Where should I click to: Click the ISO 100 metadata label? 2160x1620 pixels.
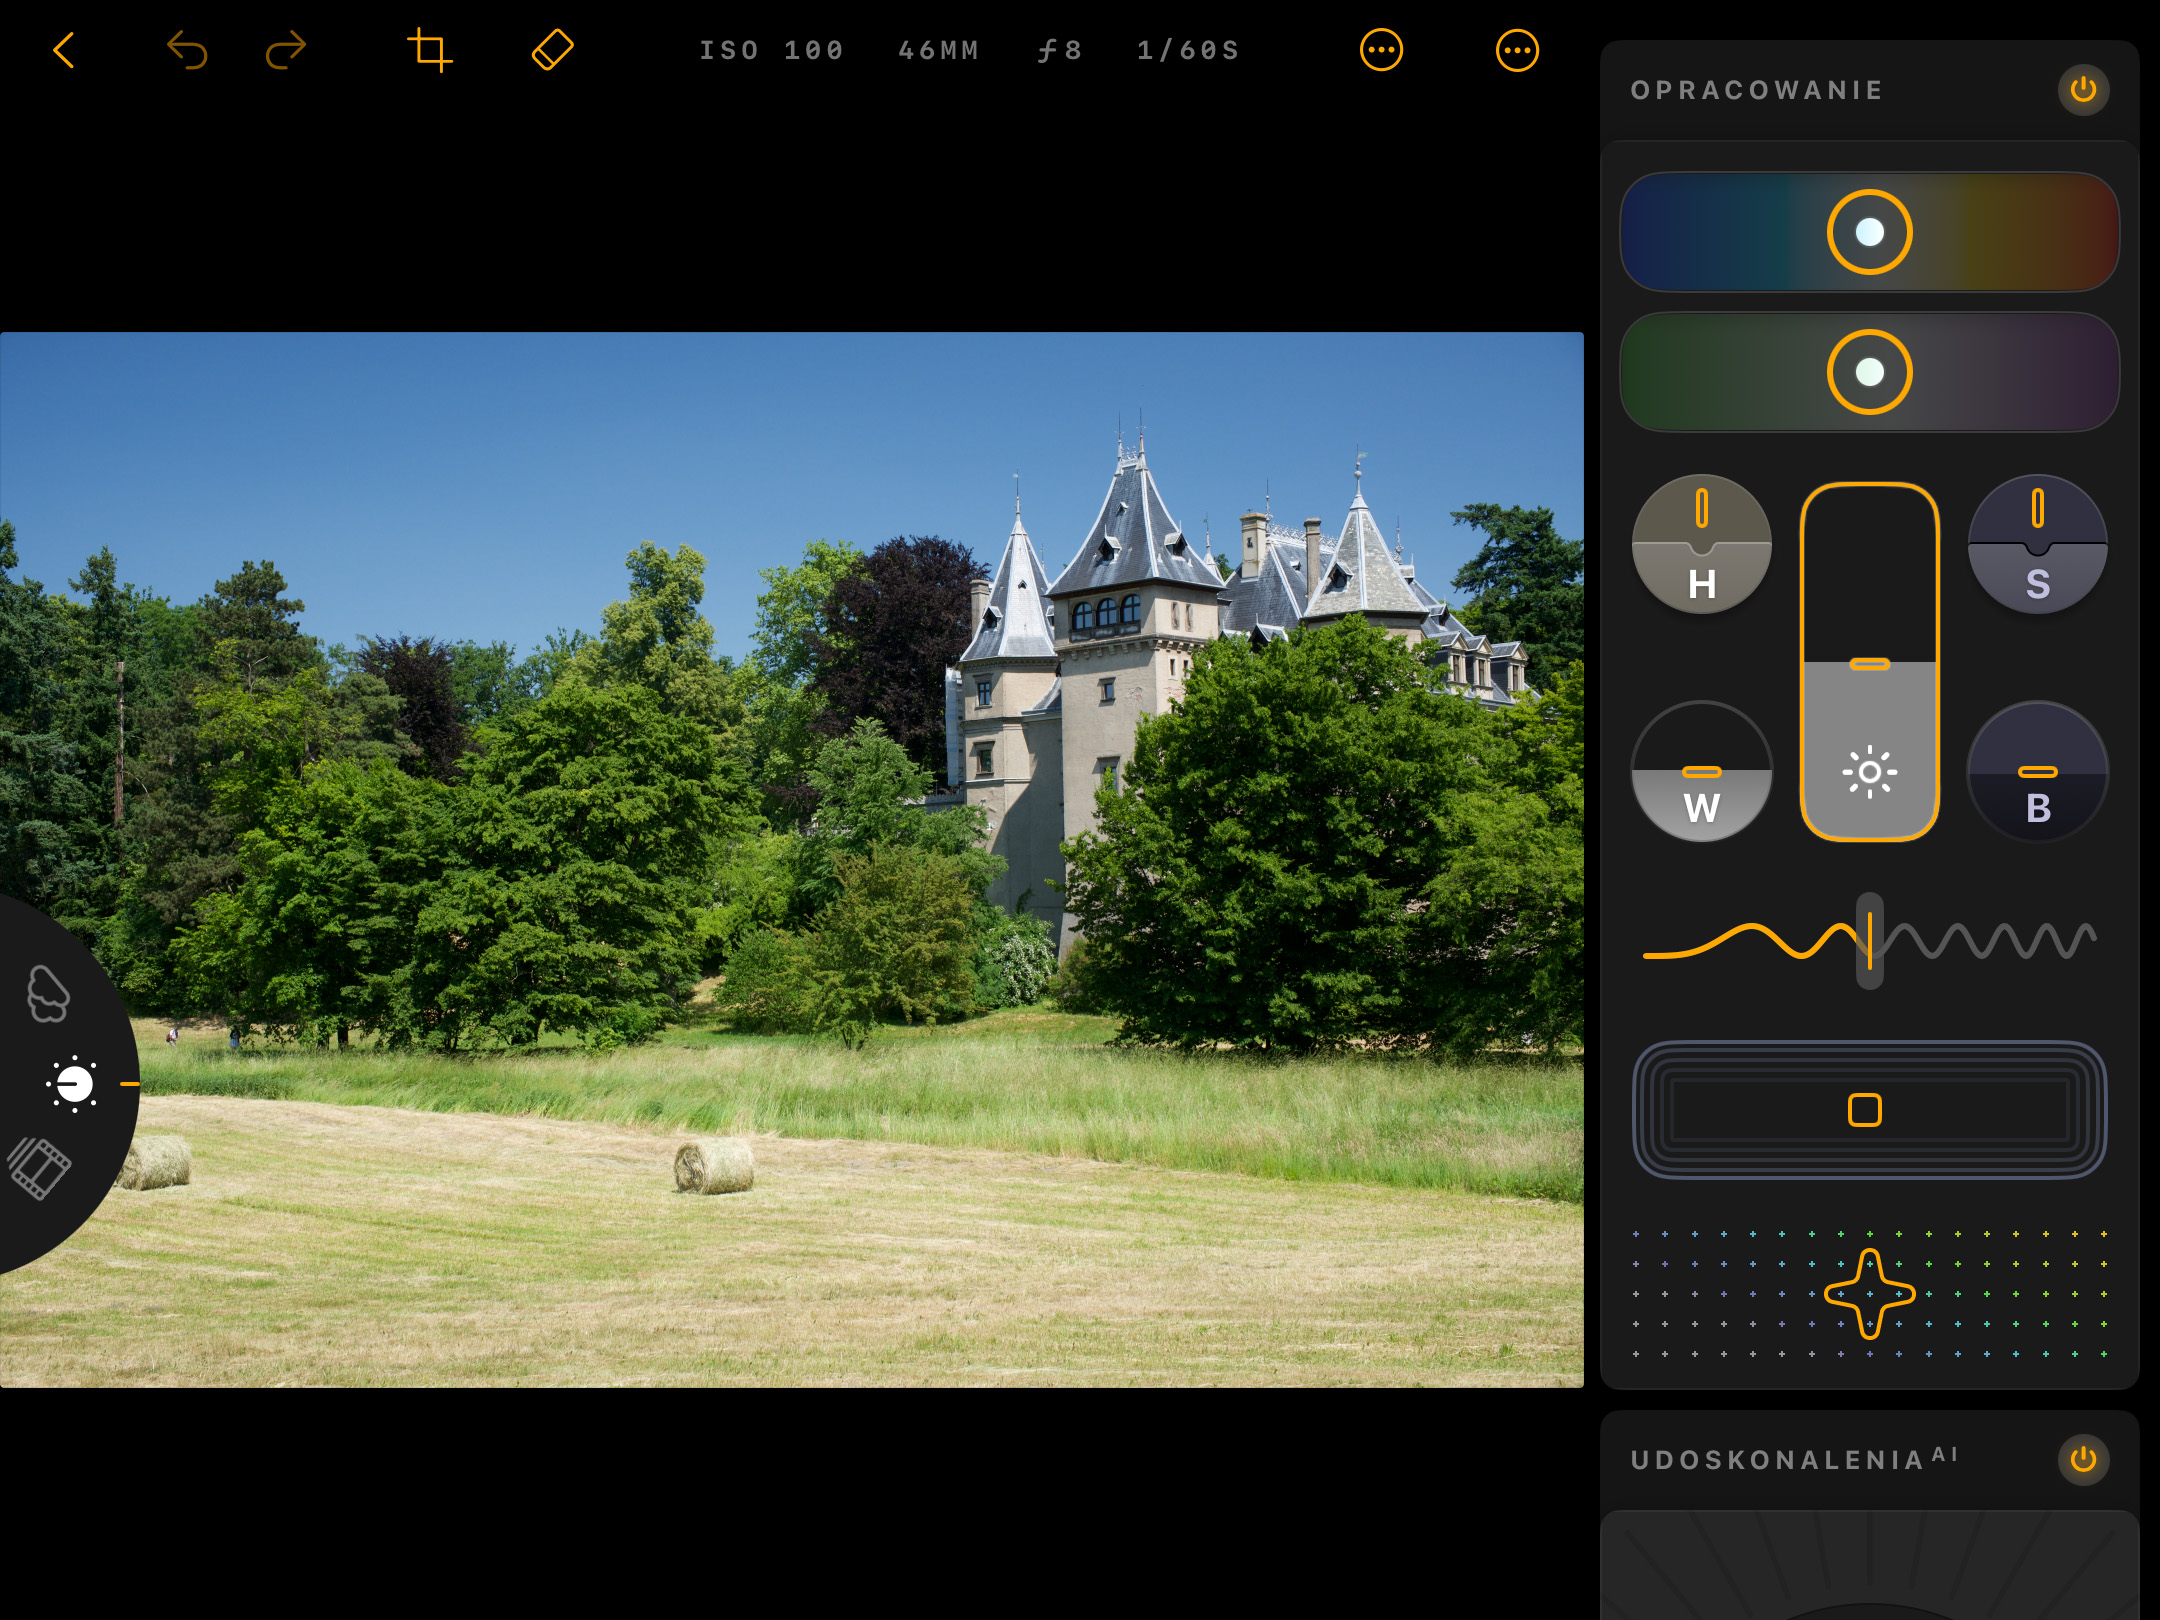click(771, 50)
